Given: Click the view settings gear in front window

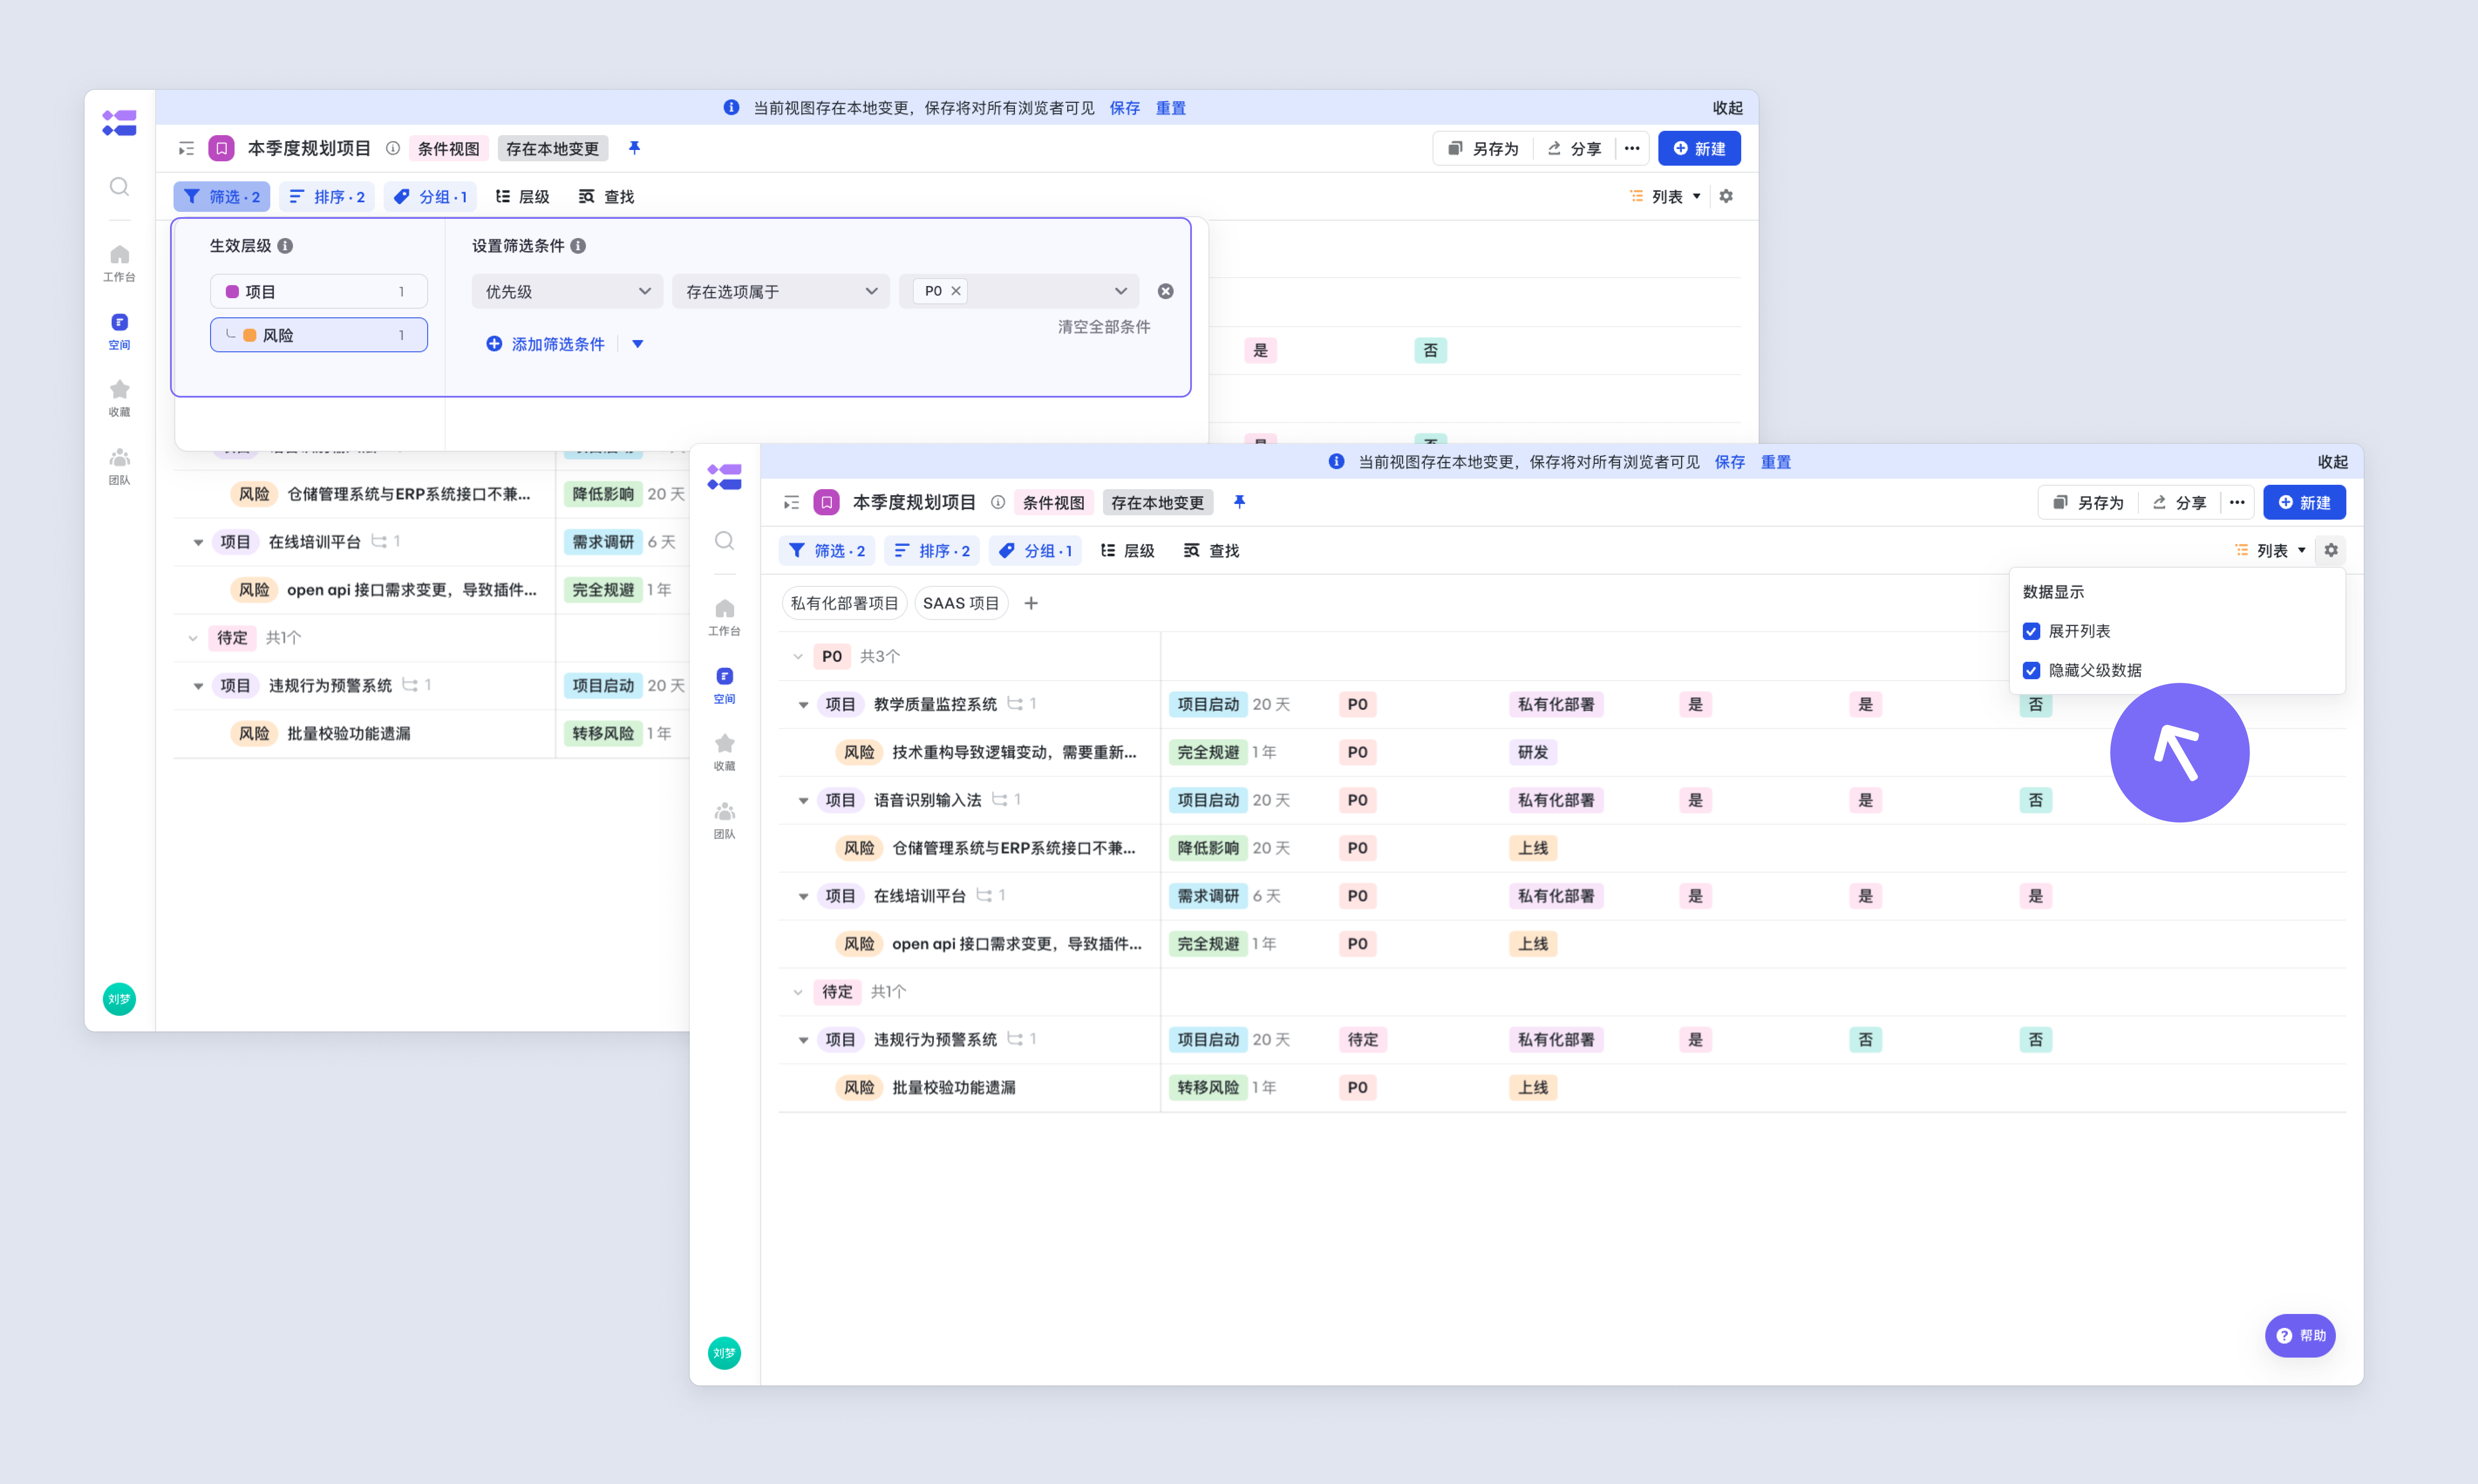Looking at the screenshot, I should point(2331,550).
